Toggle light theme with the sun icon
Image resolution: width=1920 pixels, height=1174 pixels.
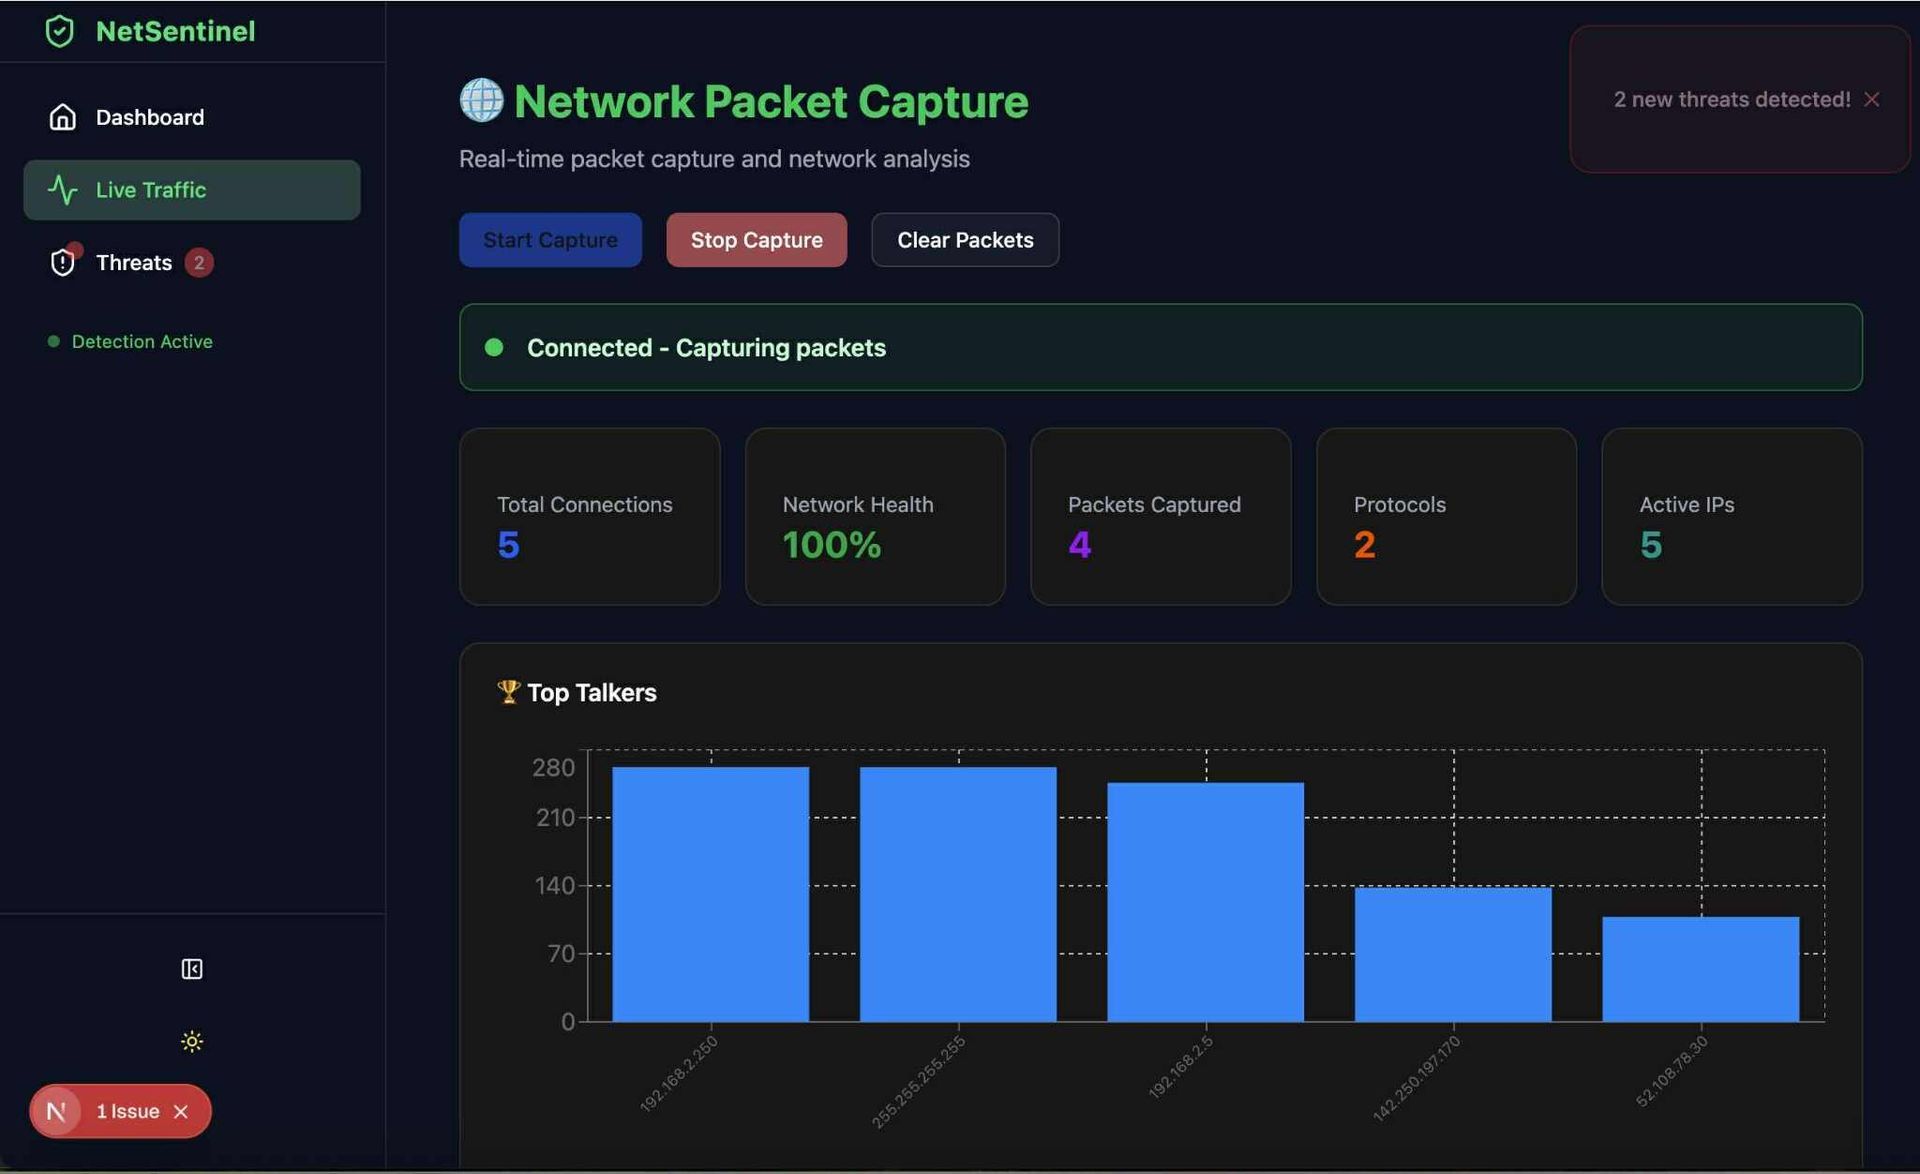(x=192, y=1041)
